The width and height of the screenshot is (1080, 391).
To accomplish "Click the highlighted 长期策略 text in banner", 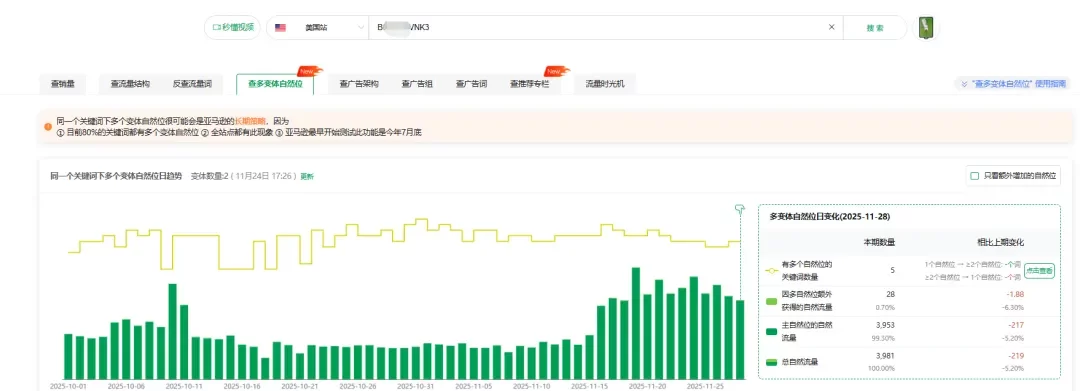I will [x=250, y=120].
